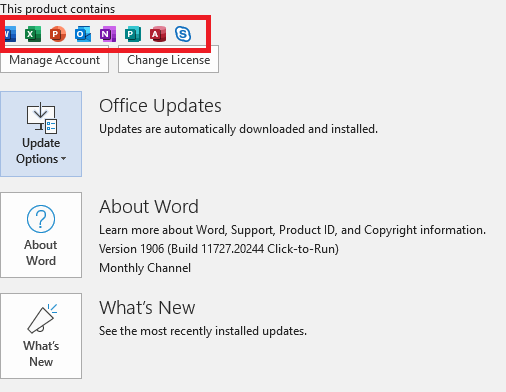
Task: Click the red Access icon
Action: (158, 34)
